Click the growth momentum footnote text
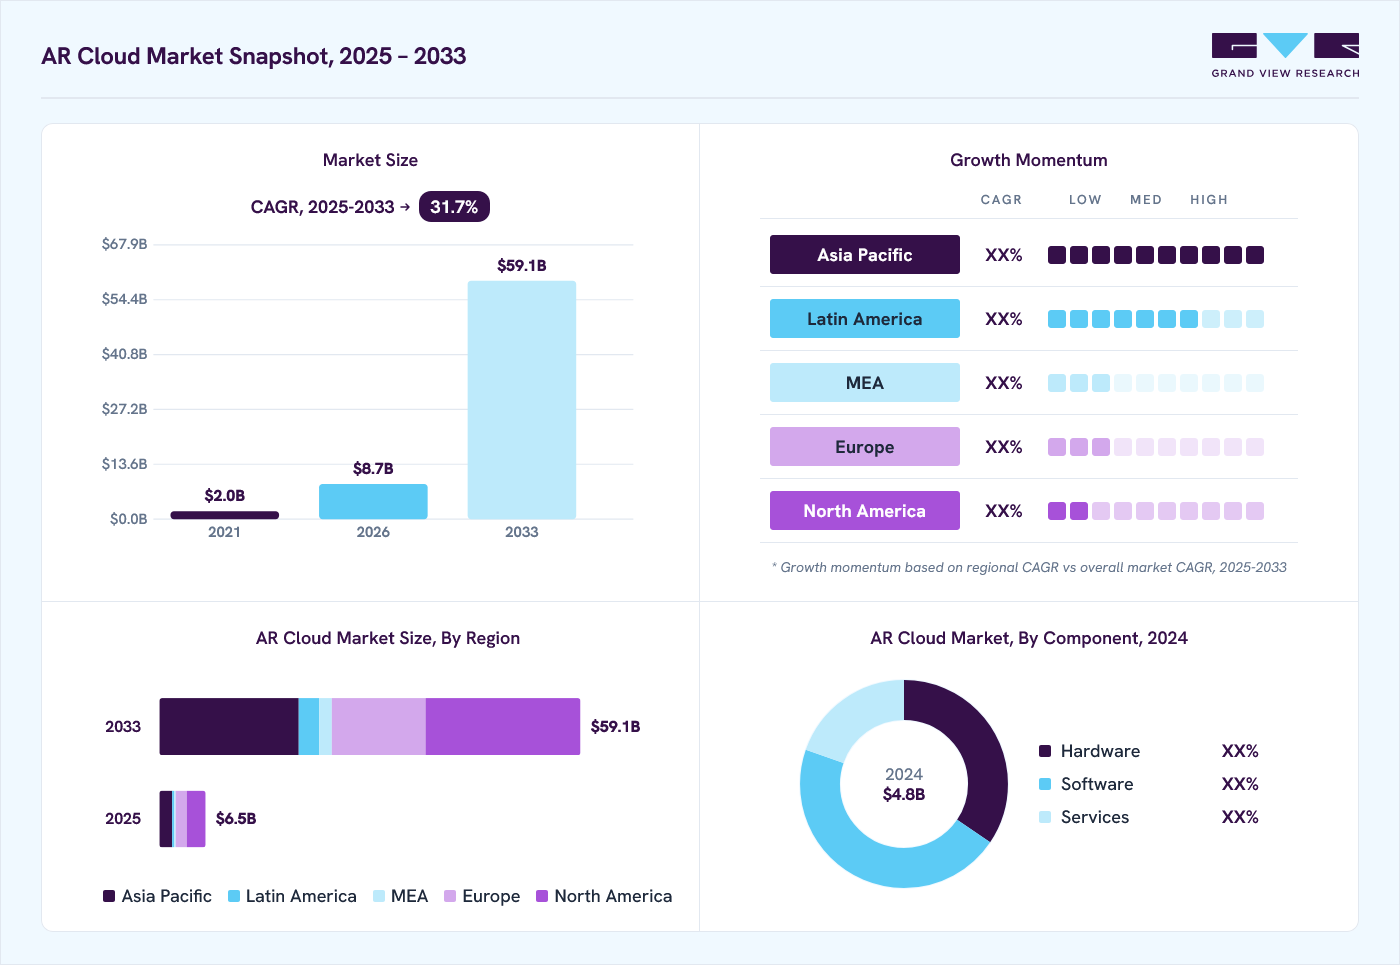This screenshot has height=965, width=1400. [1029, 567]
